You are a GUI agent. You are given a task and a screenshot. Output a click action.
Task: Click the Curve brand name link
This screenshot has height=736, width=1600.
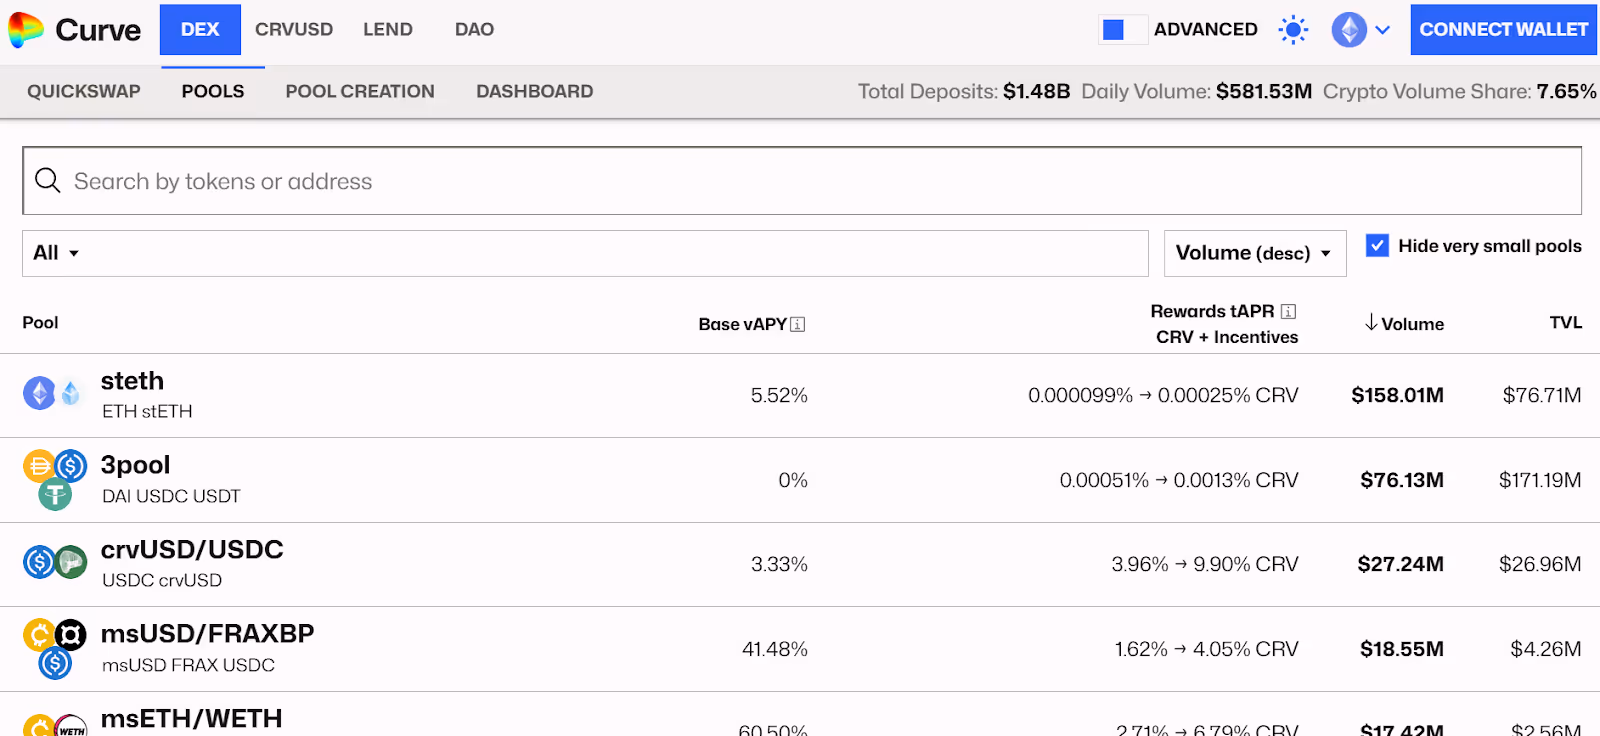pos(98,30)
